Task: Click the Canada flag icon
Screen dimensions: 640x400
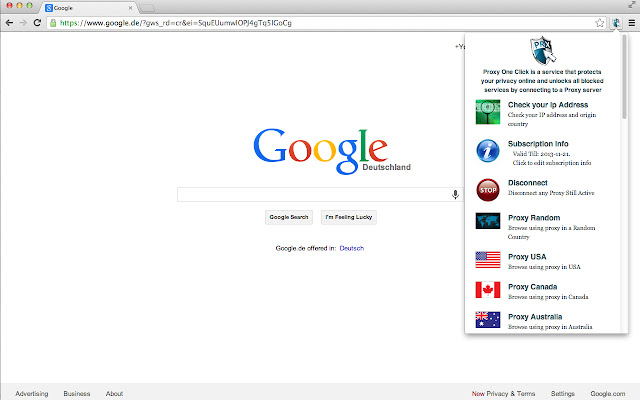Action: 488,290
